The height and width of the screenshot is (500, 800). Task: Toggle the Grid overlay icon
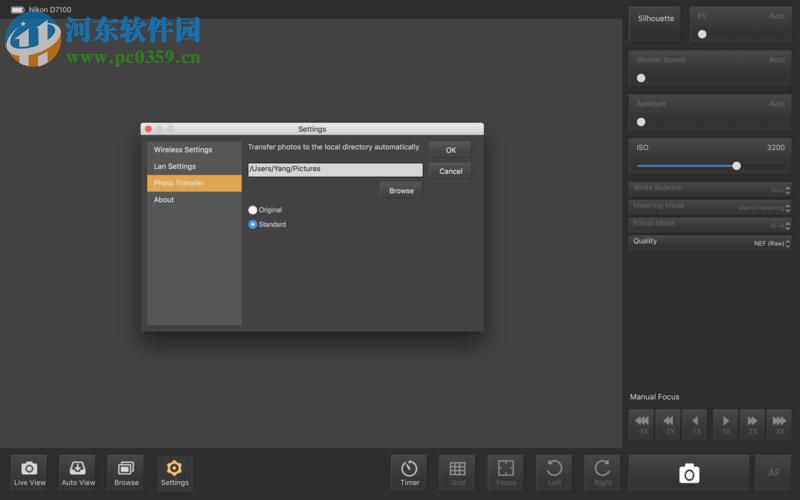point(458,472)
